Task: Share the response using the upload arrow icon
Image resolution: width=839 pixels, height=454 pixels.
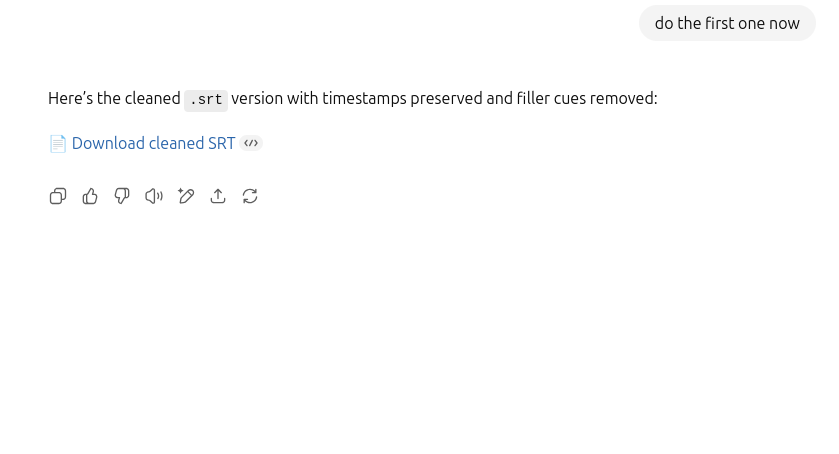Action: pyautogui.click(x=218, y=196)
